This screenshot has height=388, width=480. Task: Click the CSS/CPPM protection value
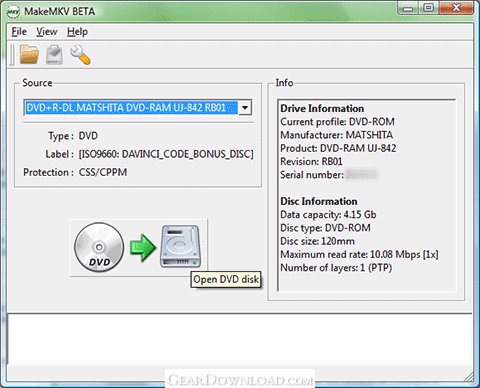pyautogui.click(x=103, y=172)
